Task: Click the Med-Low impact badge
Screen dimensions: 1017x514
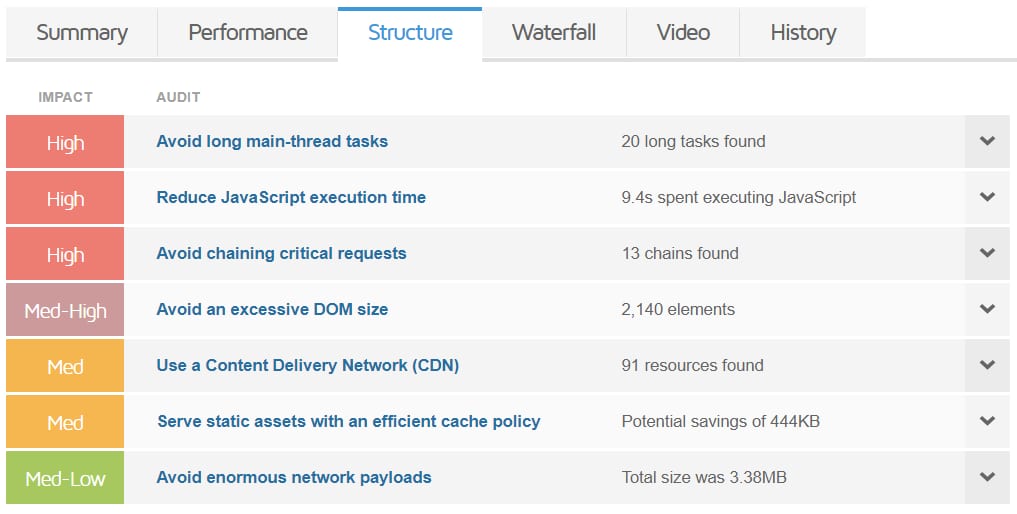Action: (65, 478)
